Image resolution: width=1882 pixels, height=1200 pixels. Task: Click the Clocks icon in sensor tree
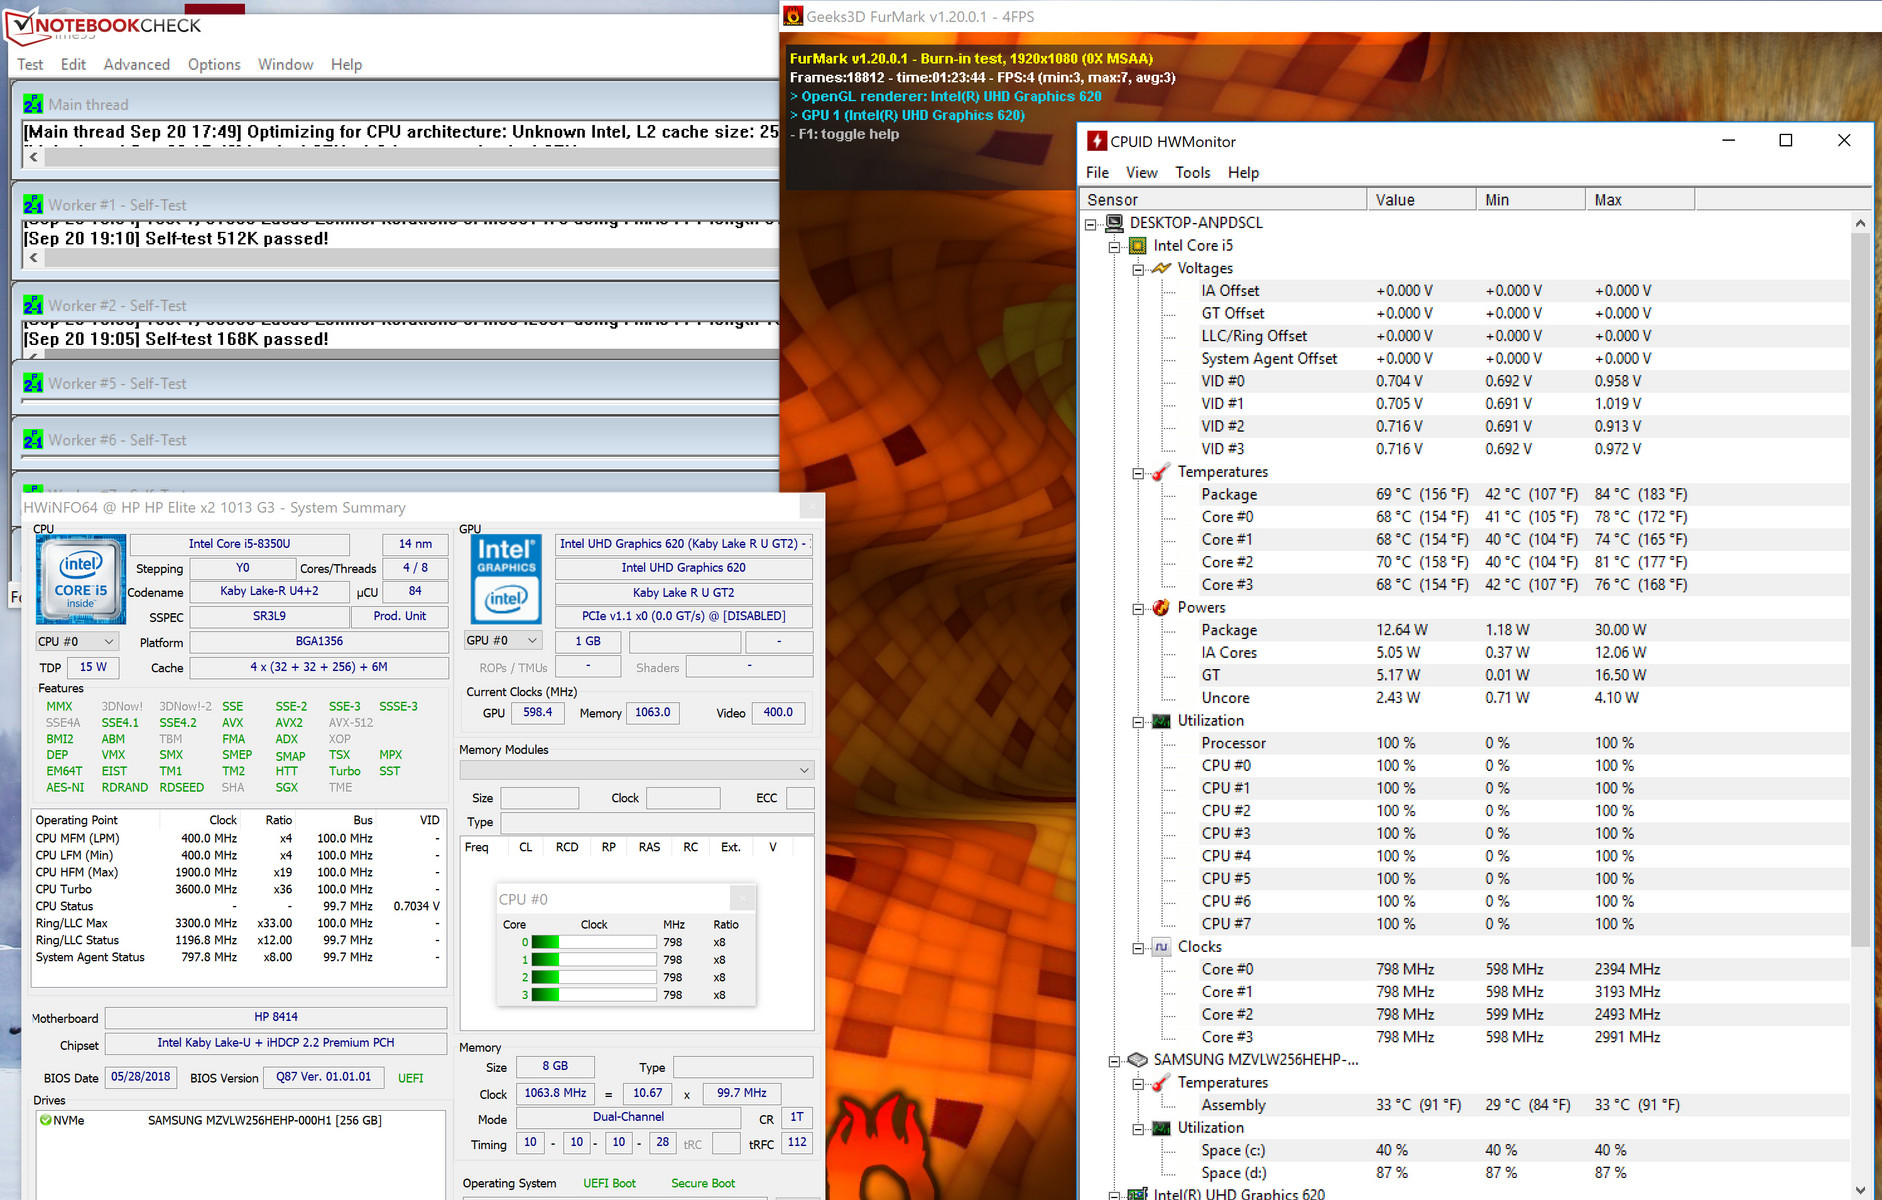(x=1161, y=947)
